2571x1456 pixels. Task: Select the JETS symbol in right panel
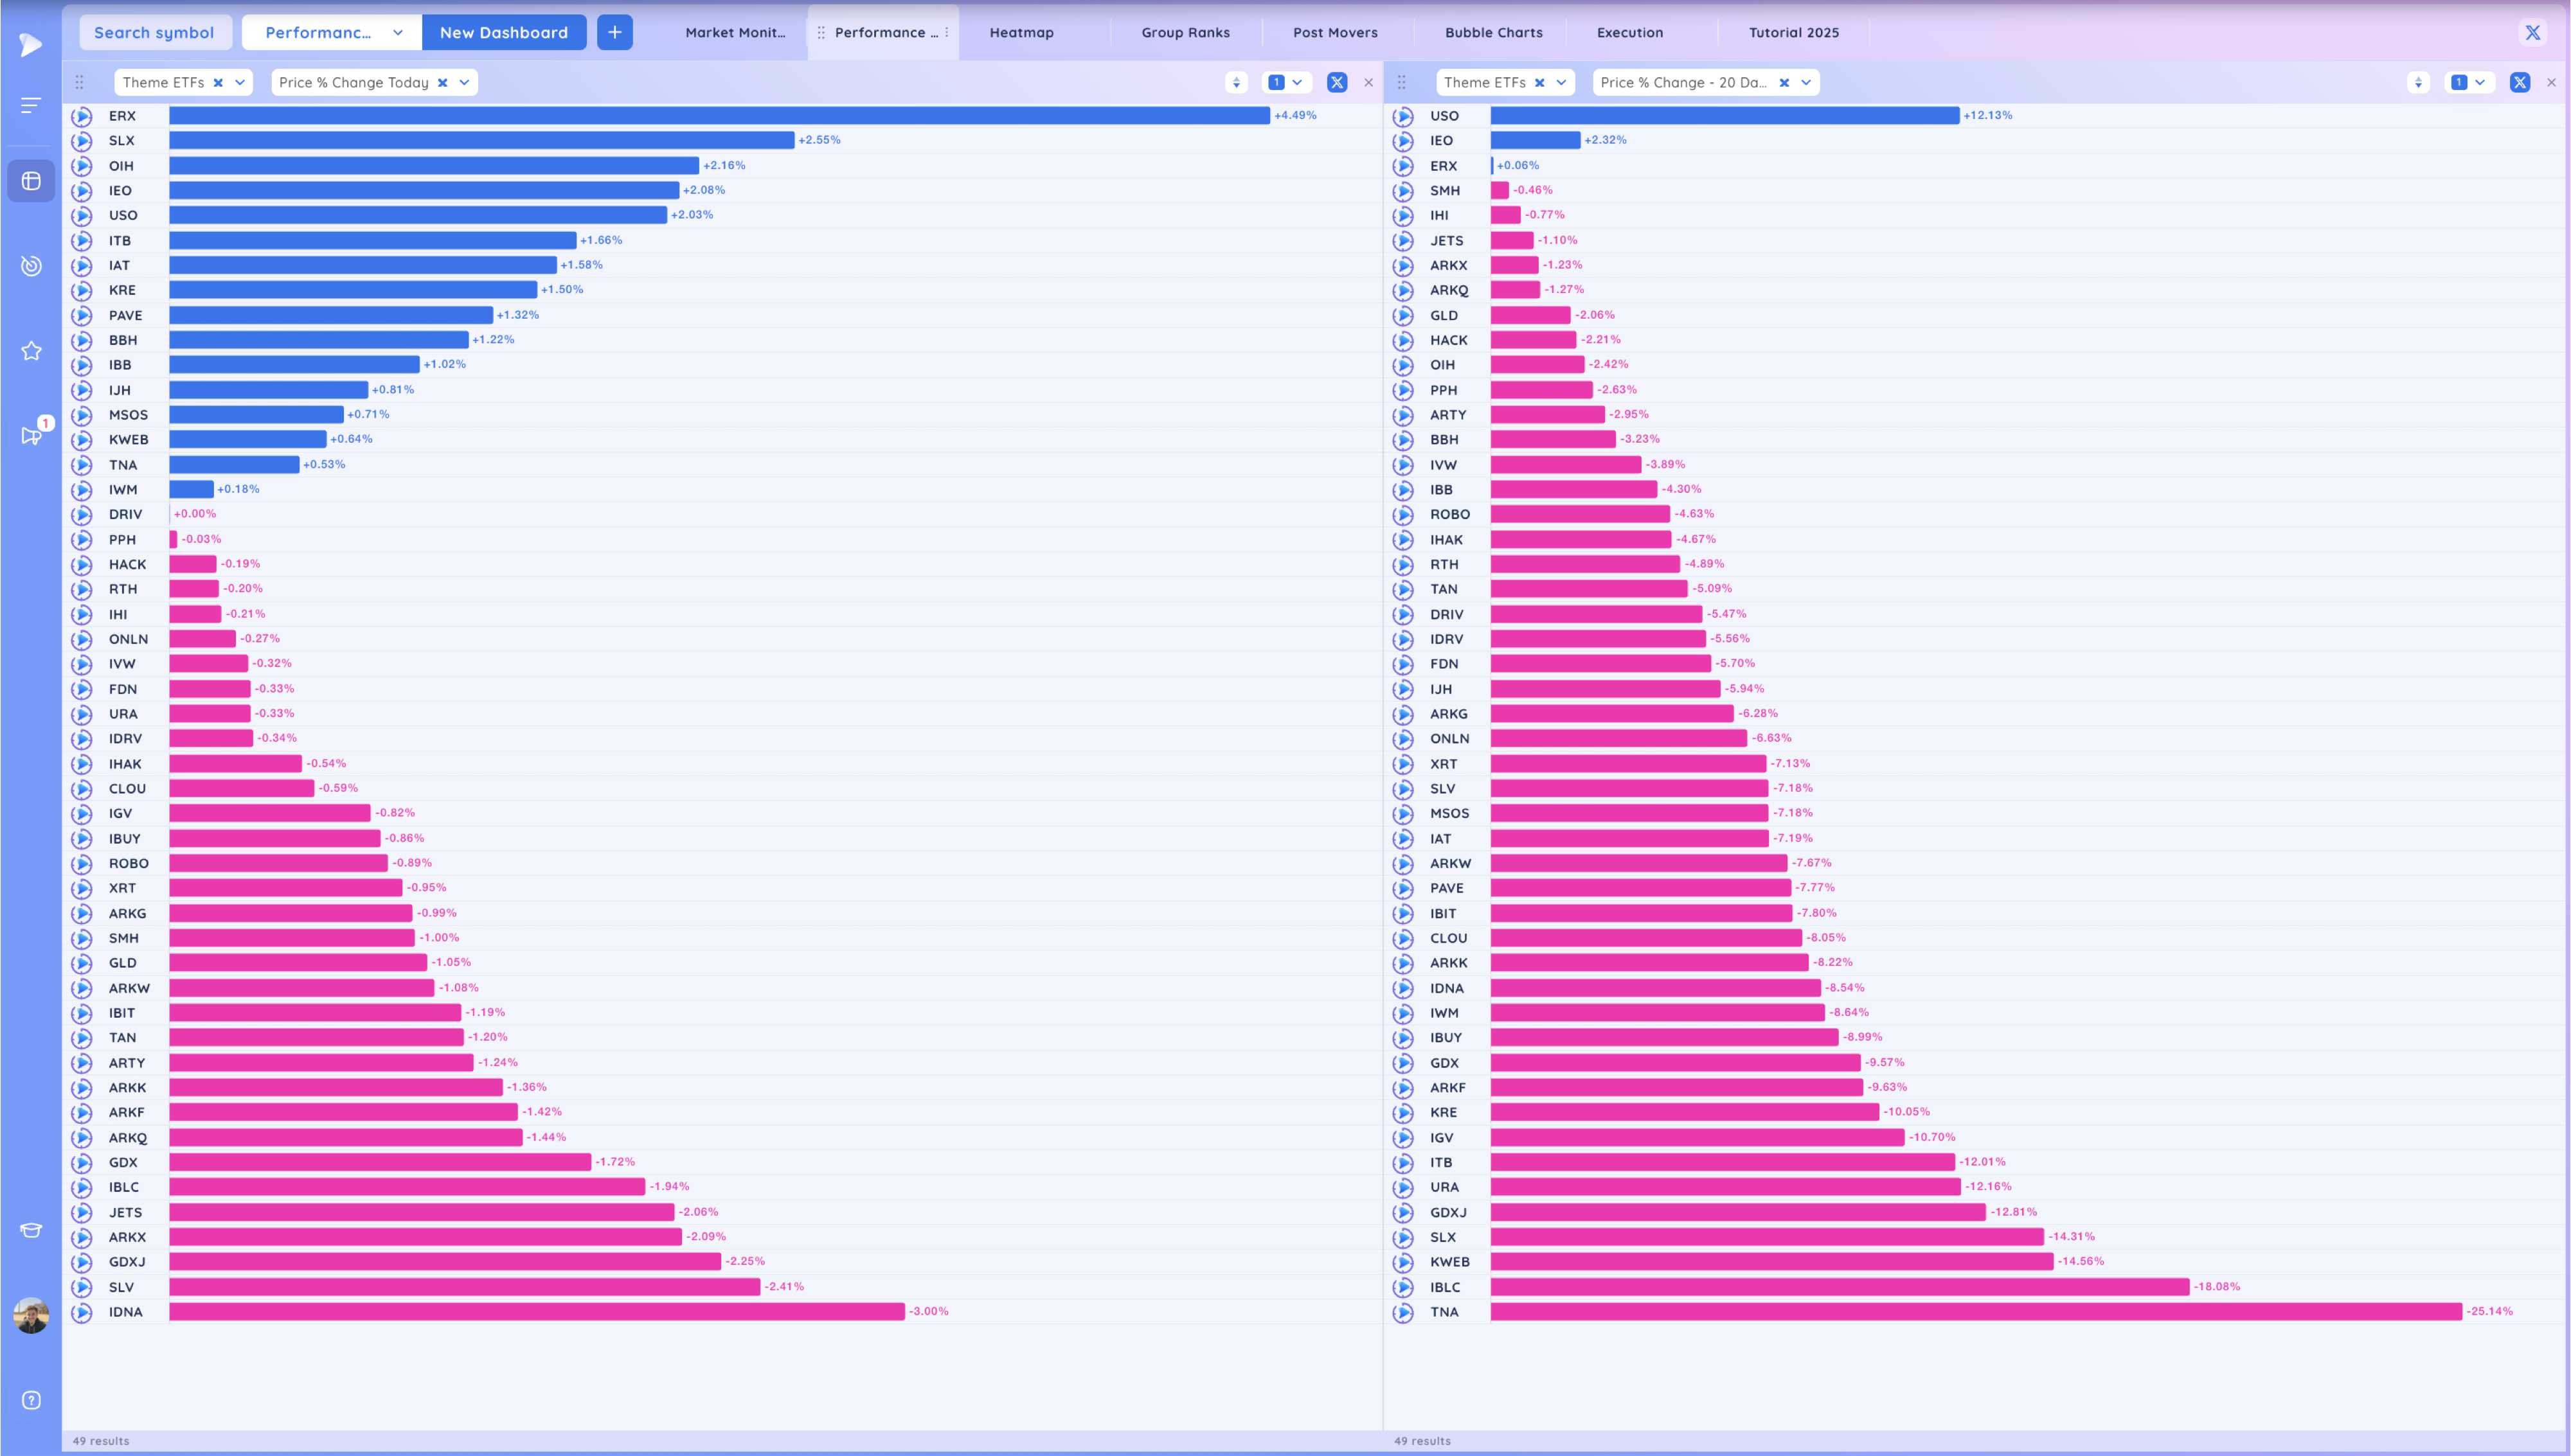pos(1446,241)
